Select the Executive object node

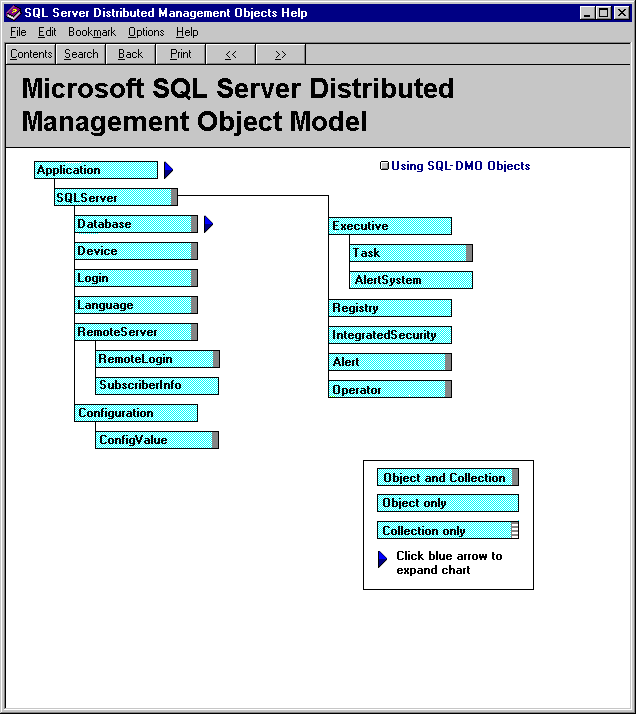pos(390,226)
